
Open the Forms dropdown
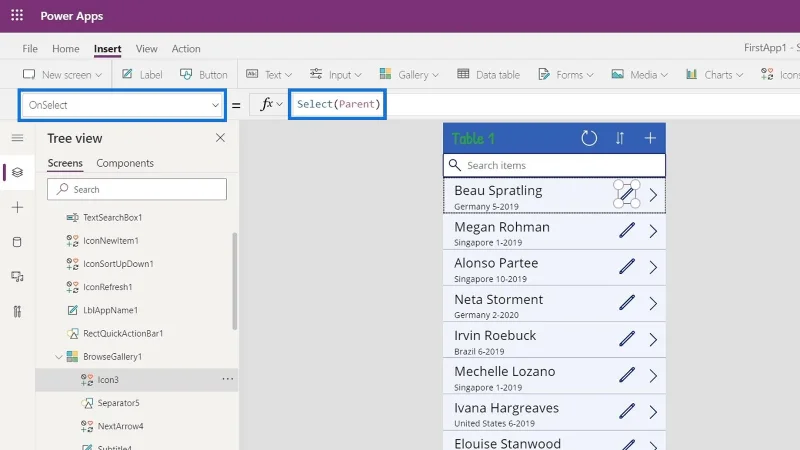click(x=566, y=74)
